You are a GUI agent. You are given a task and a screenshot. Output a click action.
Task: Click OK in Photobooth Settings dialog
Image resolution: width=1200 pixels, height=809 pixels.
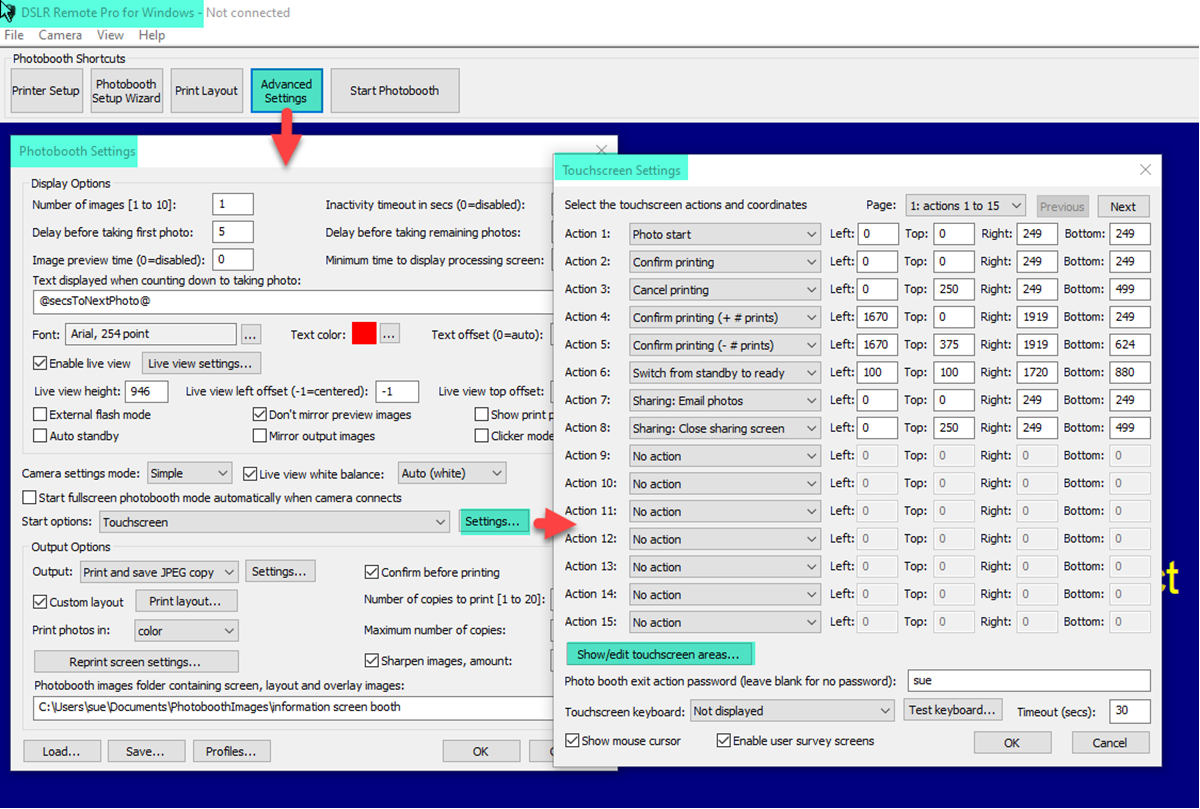(x=481, y=751)
